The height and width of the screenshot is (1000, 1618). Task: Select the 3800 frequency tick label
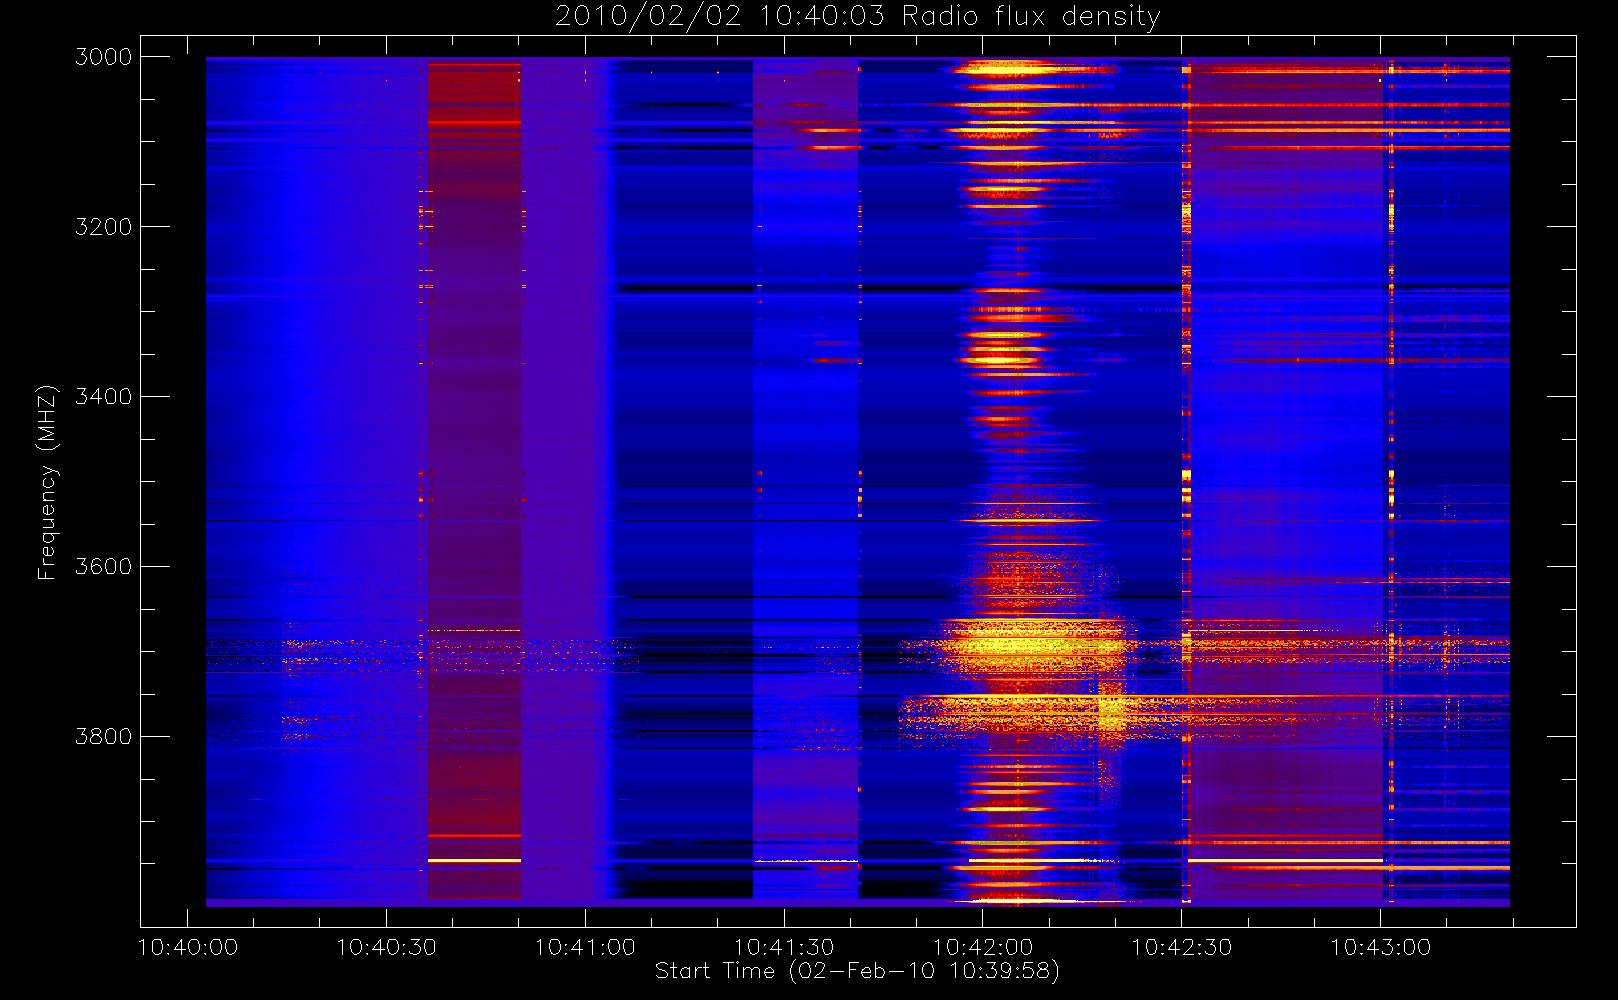pyautogui.click(x=104, y=737)
